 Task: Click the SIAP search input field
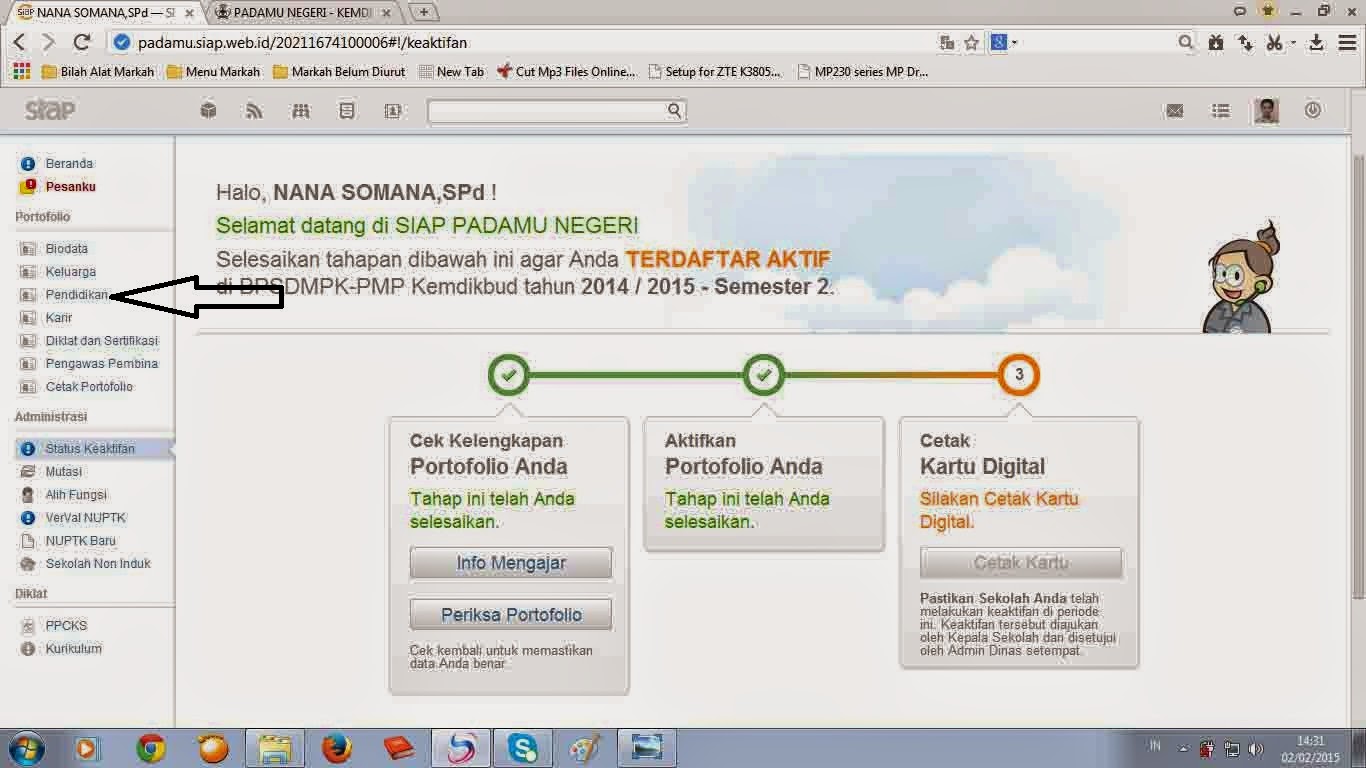click(547, 110)
